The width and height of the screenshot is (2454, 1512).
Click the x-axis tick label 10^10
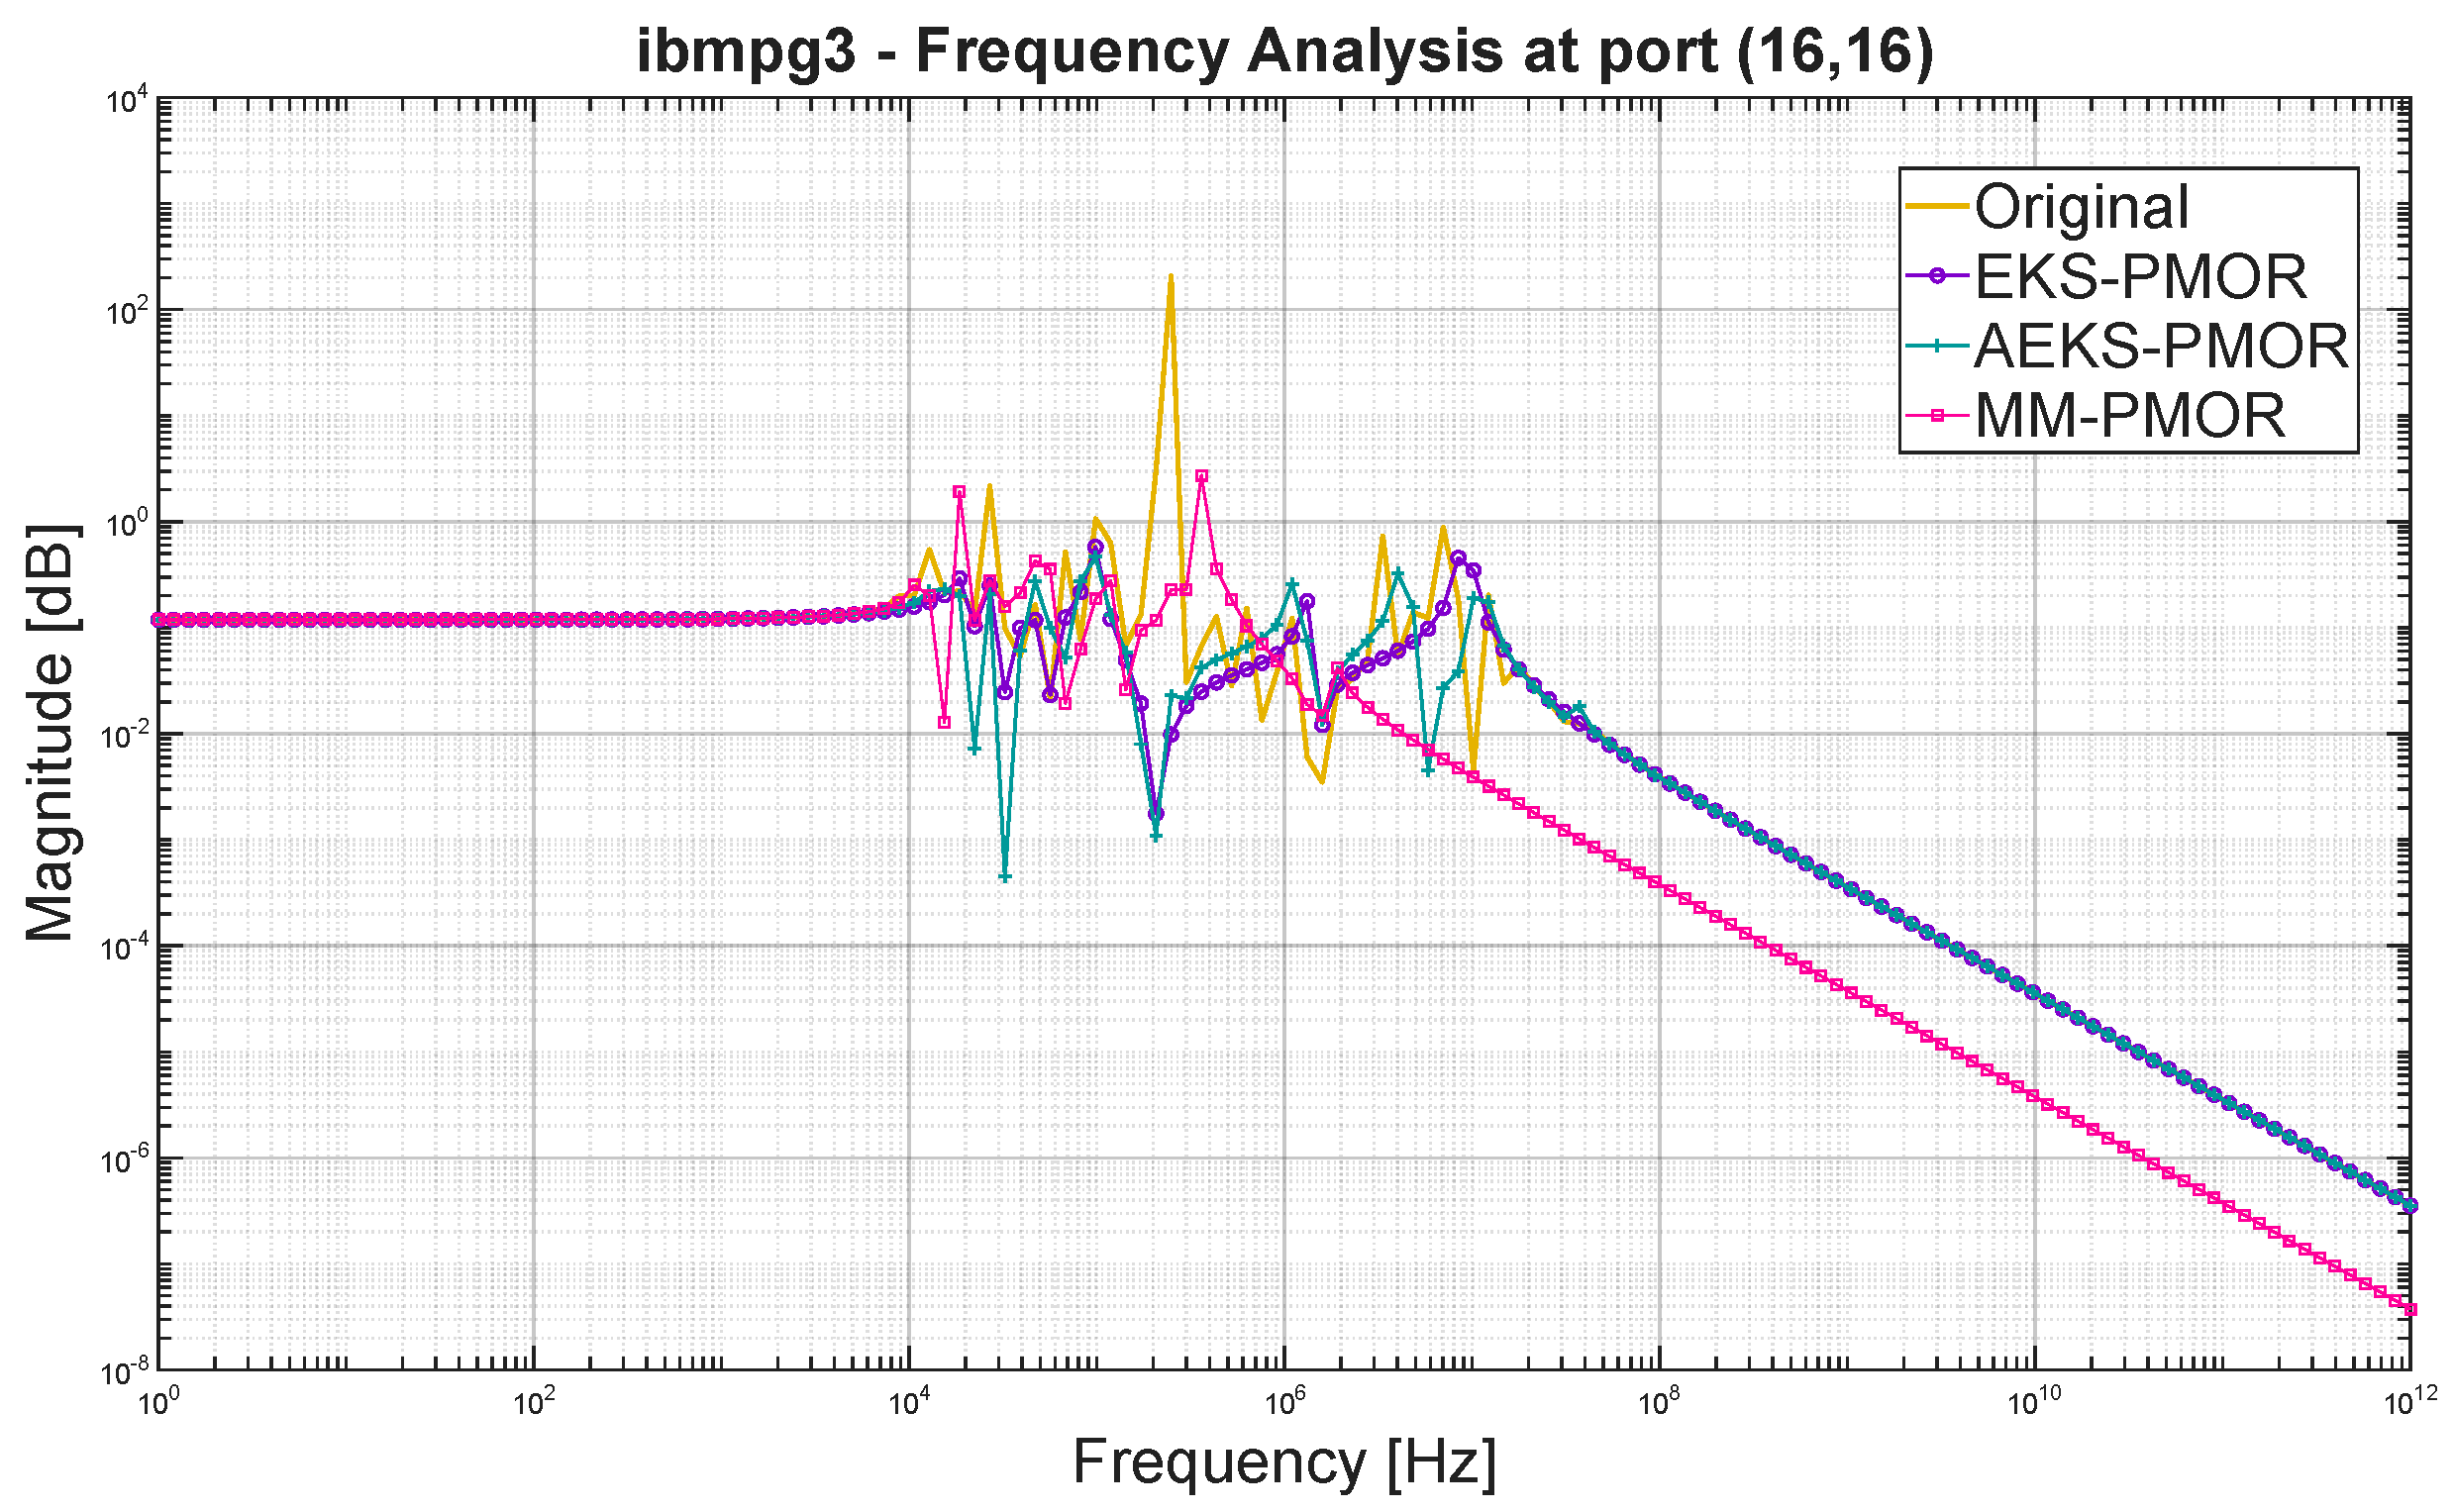point(2034,1401)
